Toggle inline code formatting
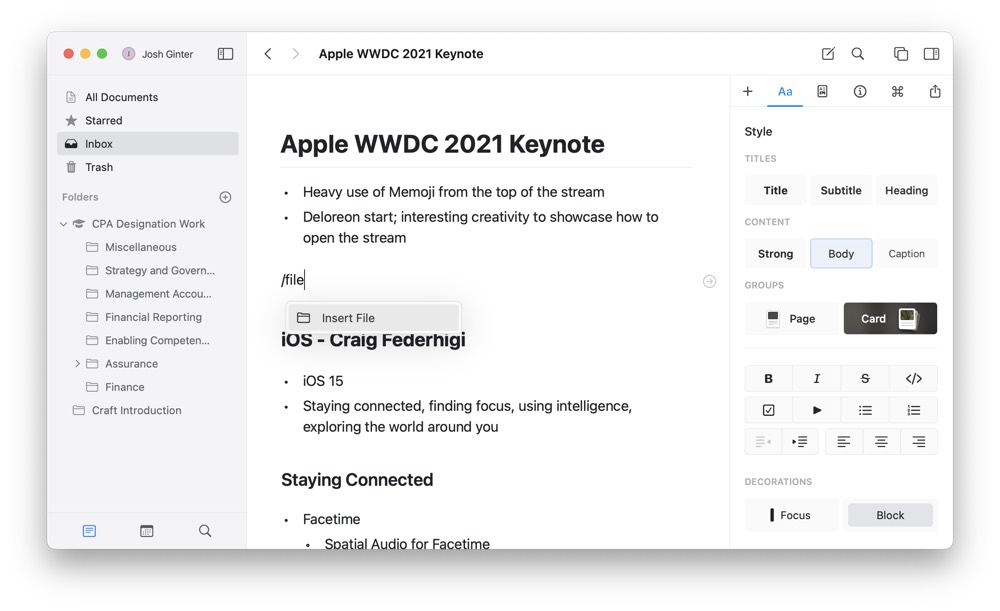The width and height of the screenshot is (1000, 611). 913,378
